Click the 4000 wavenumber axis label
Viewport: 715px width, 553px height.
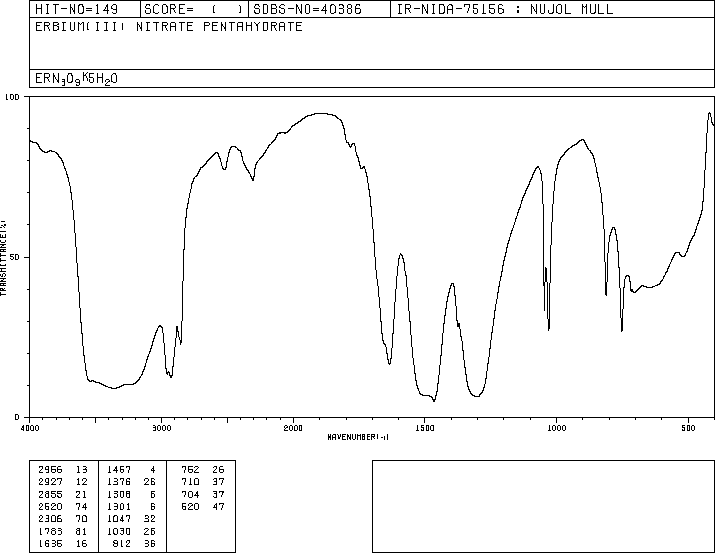point(30,428)
